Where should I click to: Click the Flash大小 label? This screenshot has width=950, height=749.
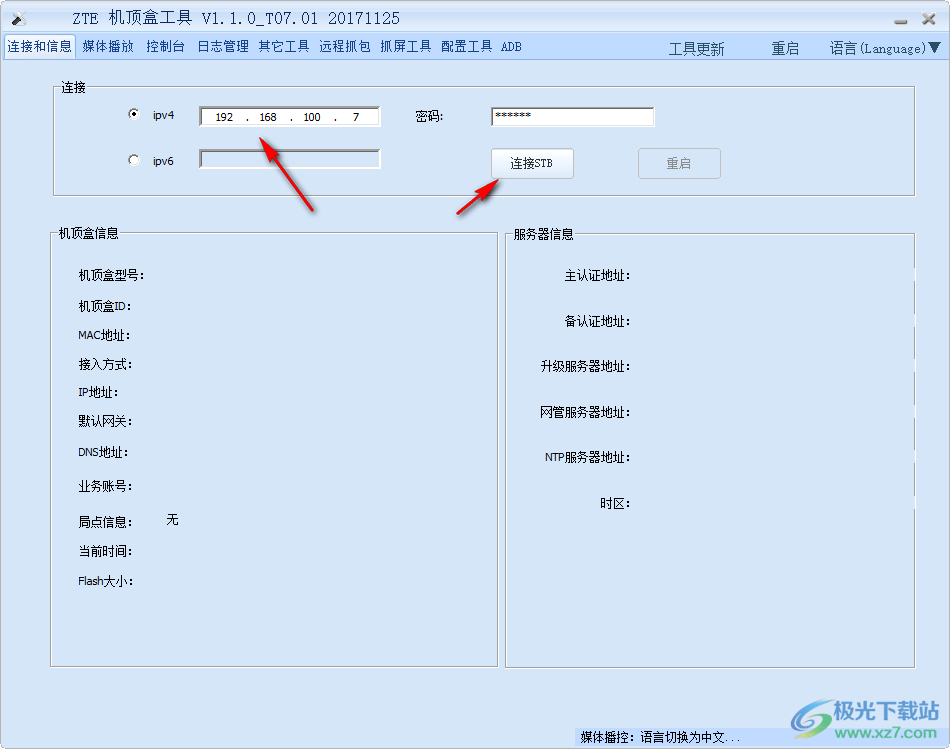(105, 581)
